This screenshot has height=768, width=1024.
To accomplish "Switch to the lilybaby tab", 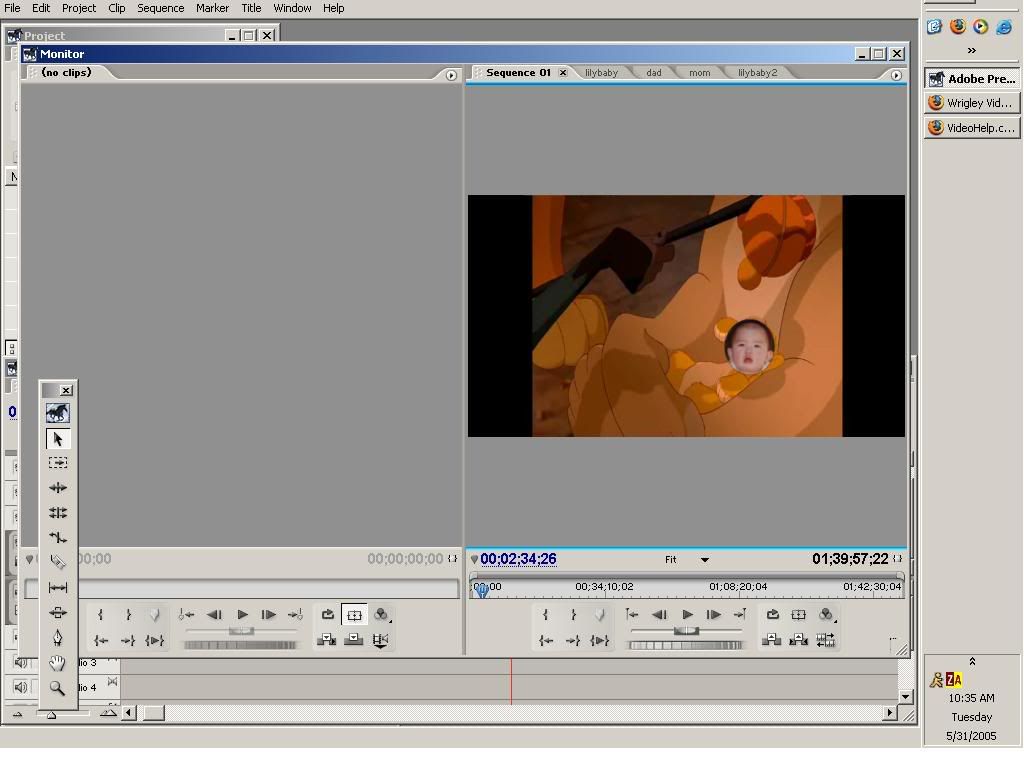I will [x=601, y=72].
